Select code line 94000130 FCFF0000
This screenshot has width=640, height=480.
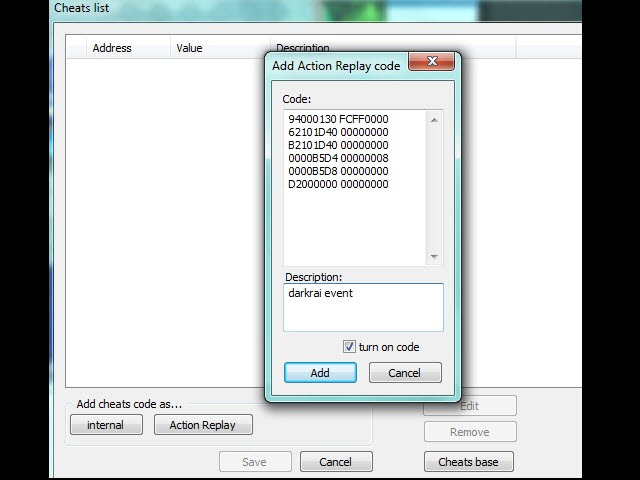click(338, 119)
